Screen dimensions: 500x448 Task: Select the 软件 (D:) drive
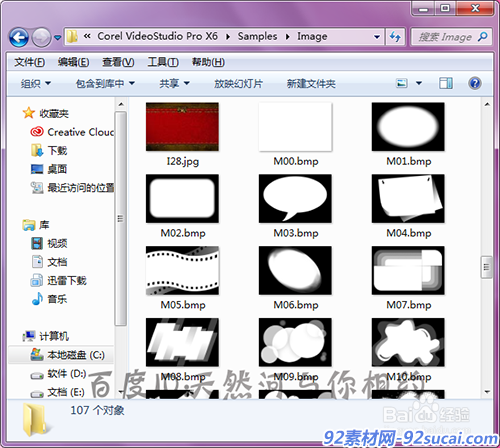(x=59, y=374)
